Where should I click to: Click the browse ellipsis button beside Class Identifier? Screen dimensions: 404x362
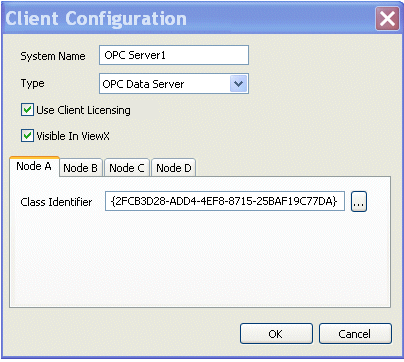359,201
